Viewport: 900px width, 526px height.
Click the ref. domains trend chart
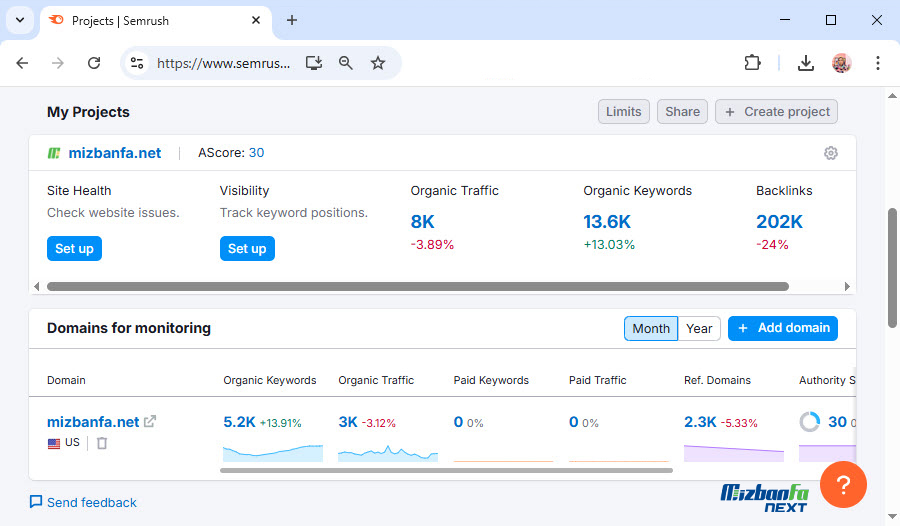pyautogui.click(x=734, y=453)
